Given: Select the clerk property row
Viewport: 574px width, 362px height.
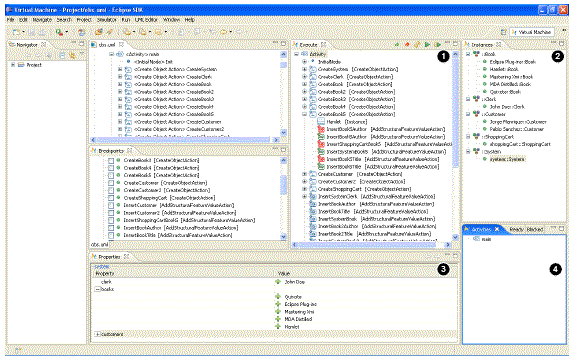Looking at the screenshot, I should coord(274,282).
